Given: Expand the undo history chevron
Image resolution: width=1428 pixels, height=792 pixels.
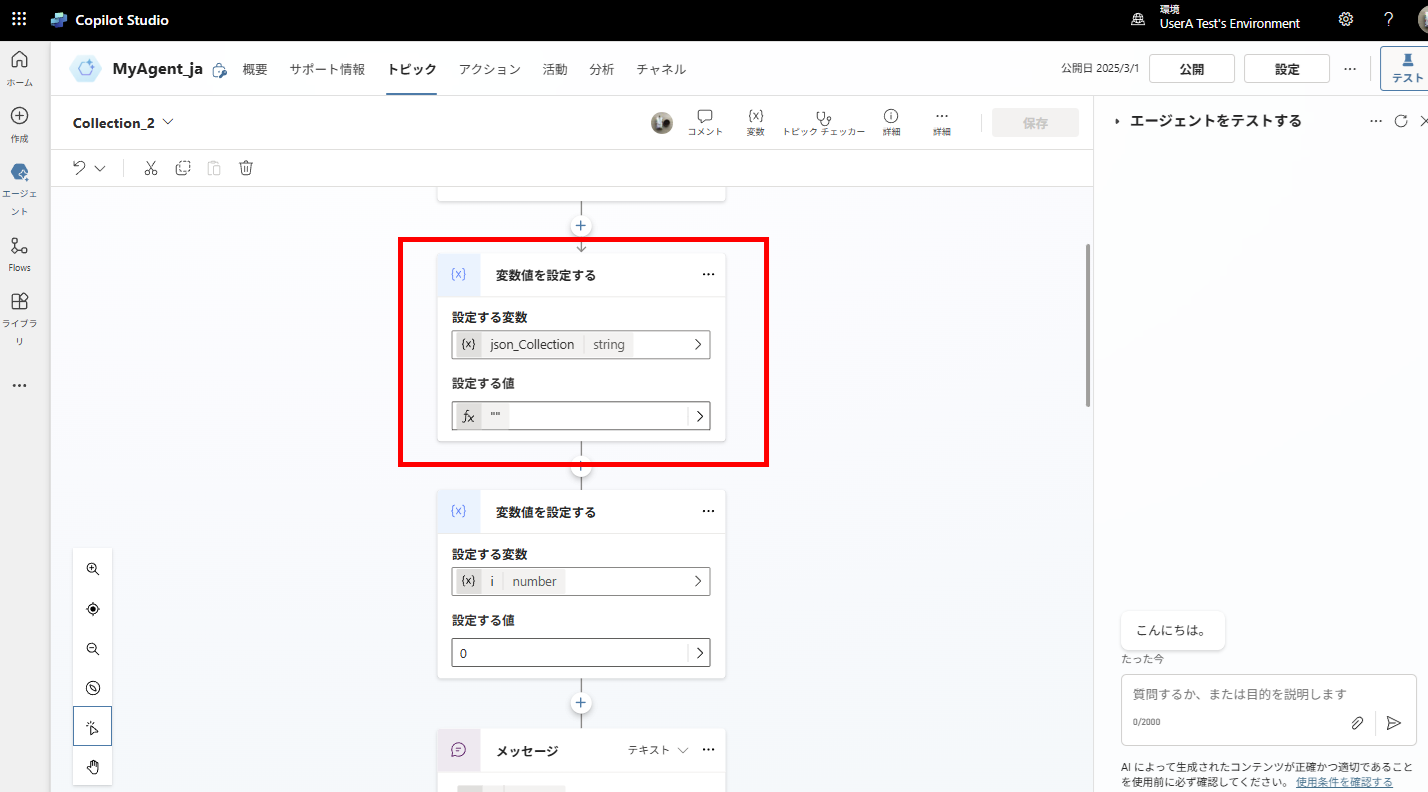Looking at the screenshot, I should (x=99, y=167).
